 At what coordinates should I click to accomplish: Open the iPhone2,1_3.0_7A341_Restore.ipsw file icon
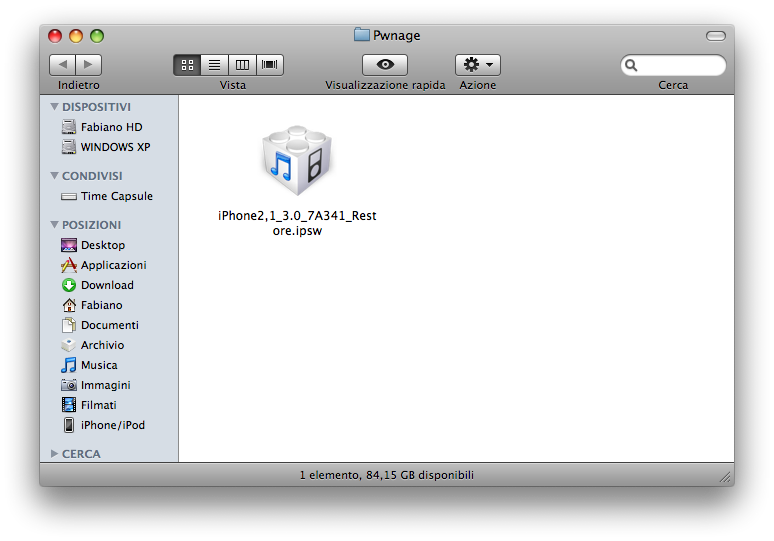point(296,162)
